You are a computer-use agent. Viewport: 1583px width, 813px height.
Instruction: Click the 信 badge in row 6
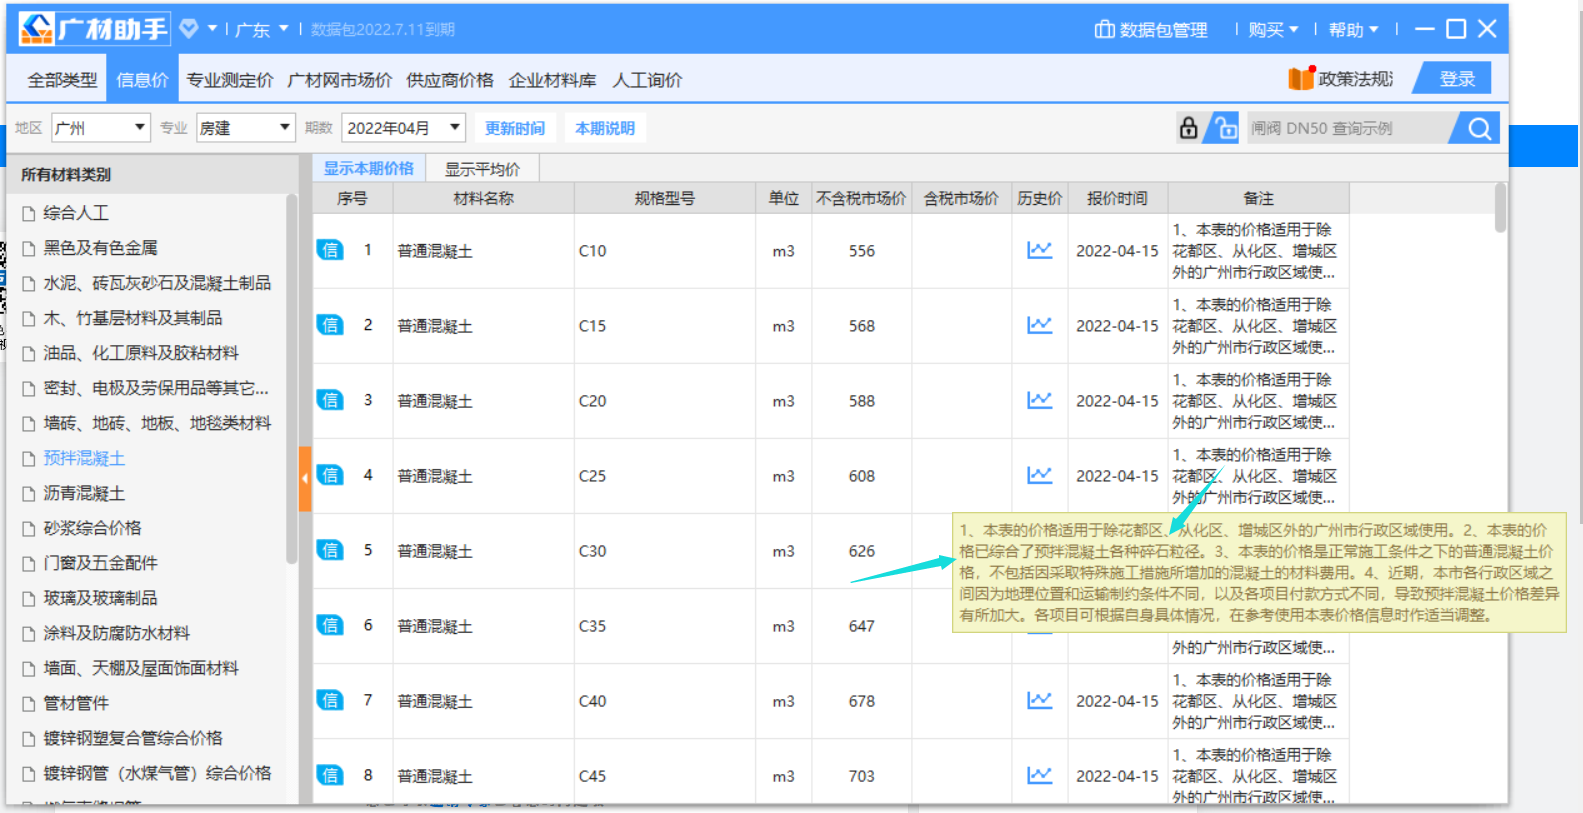point(330,625)
